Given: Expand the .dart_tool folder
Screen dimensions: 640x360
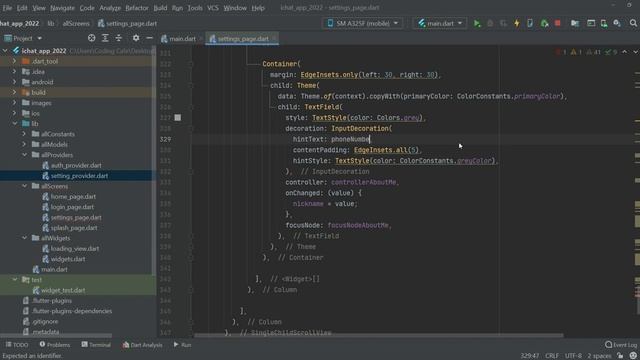Looking at the screenshot, I should pyautogui.click(x=14, y=61).
